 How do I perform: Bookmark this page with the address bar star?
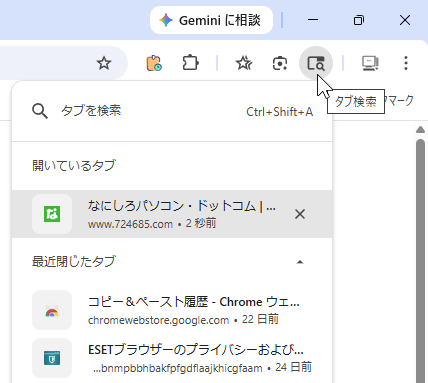(x=104, y=63)
